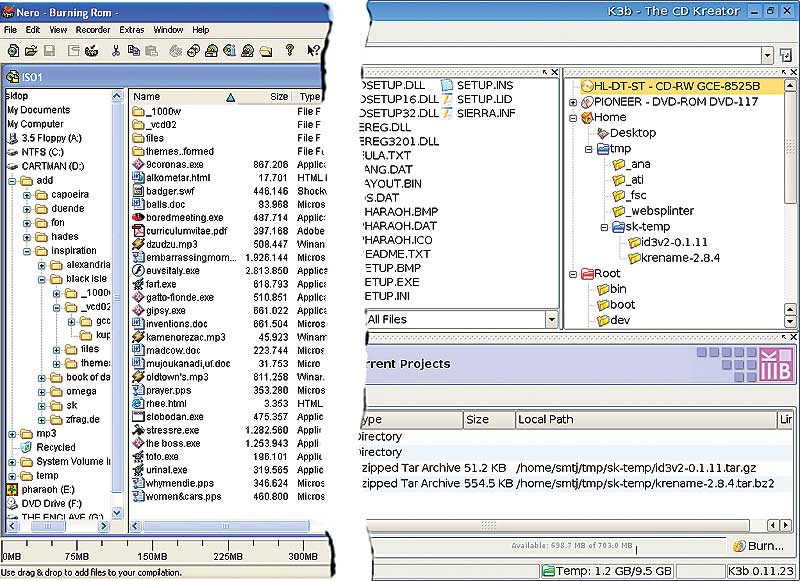The image size is (800, 581).
Task: Expand the PIONEER DVD-ROM node in K3b
Action: pos(573,103)
